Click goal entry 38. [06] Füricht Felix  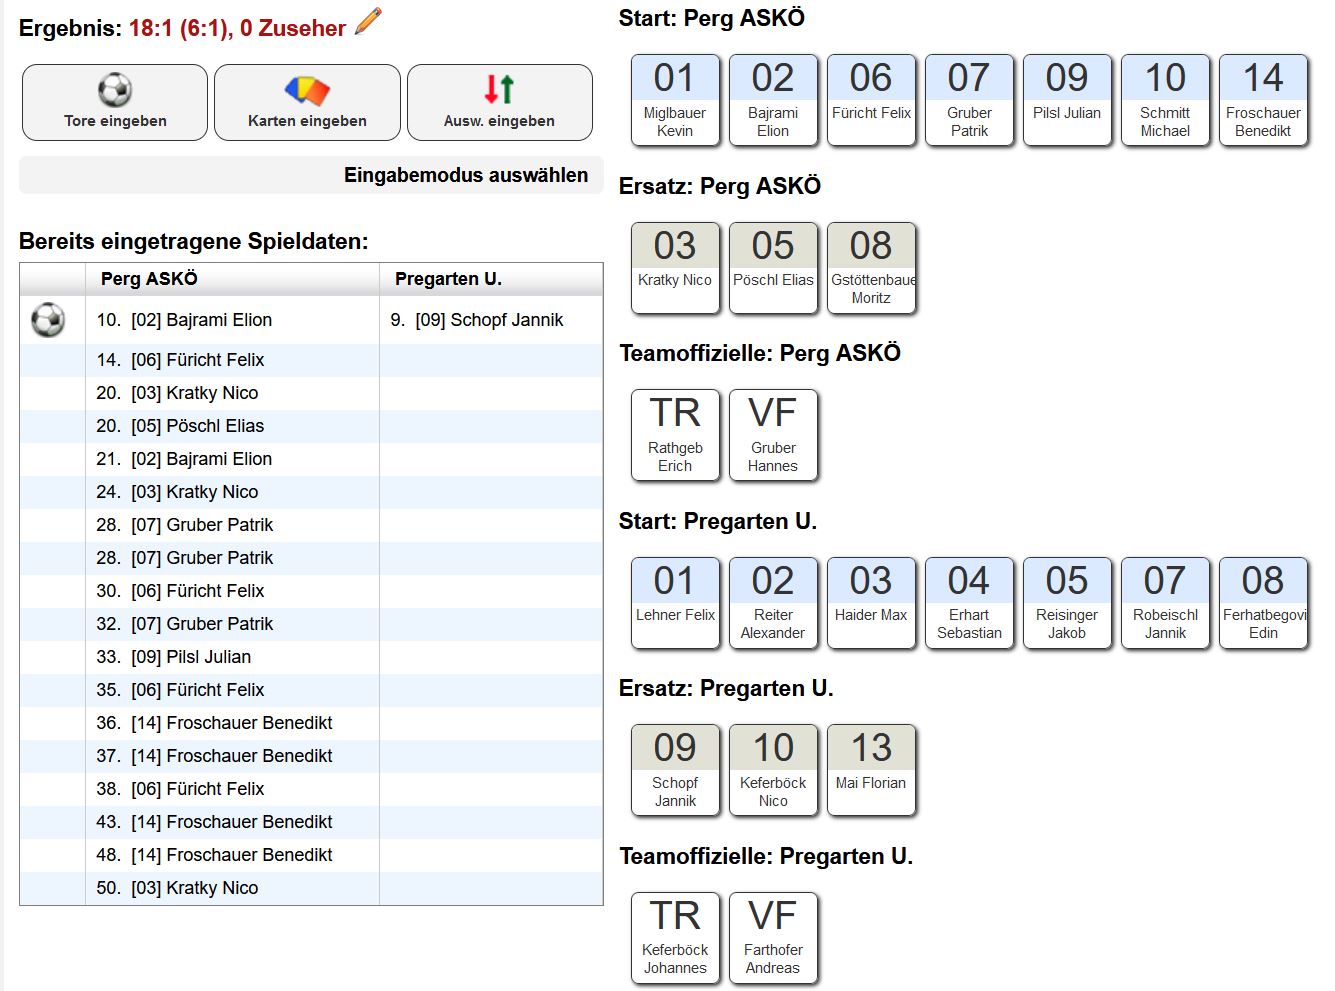[180, 789]
